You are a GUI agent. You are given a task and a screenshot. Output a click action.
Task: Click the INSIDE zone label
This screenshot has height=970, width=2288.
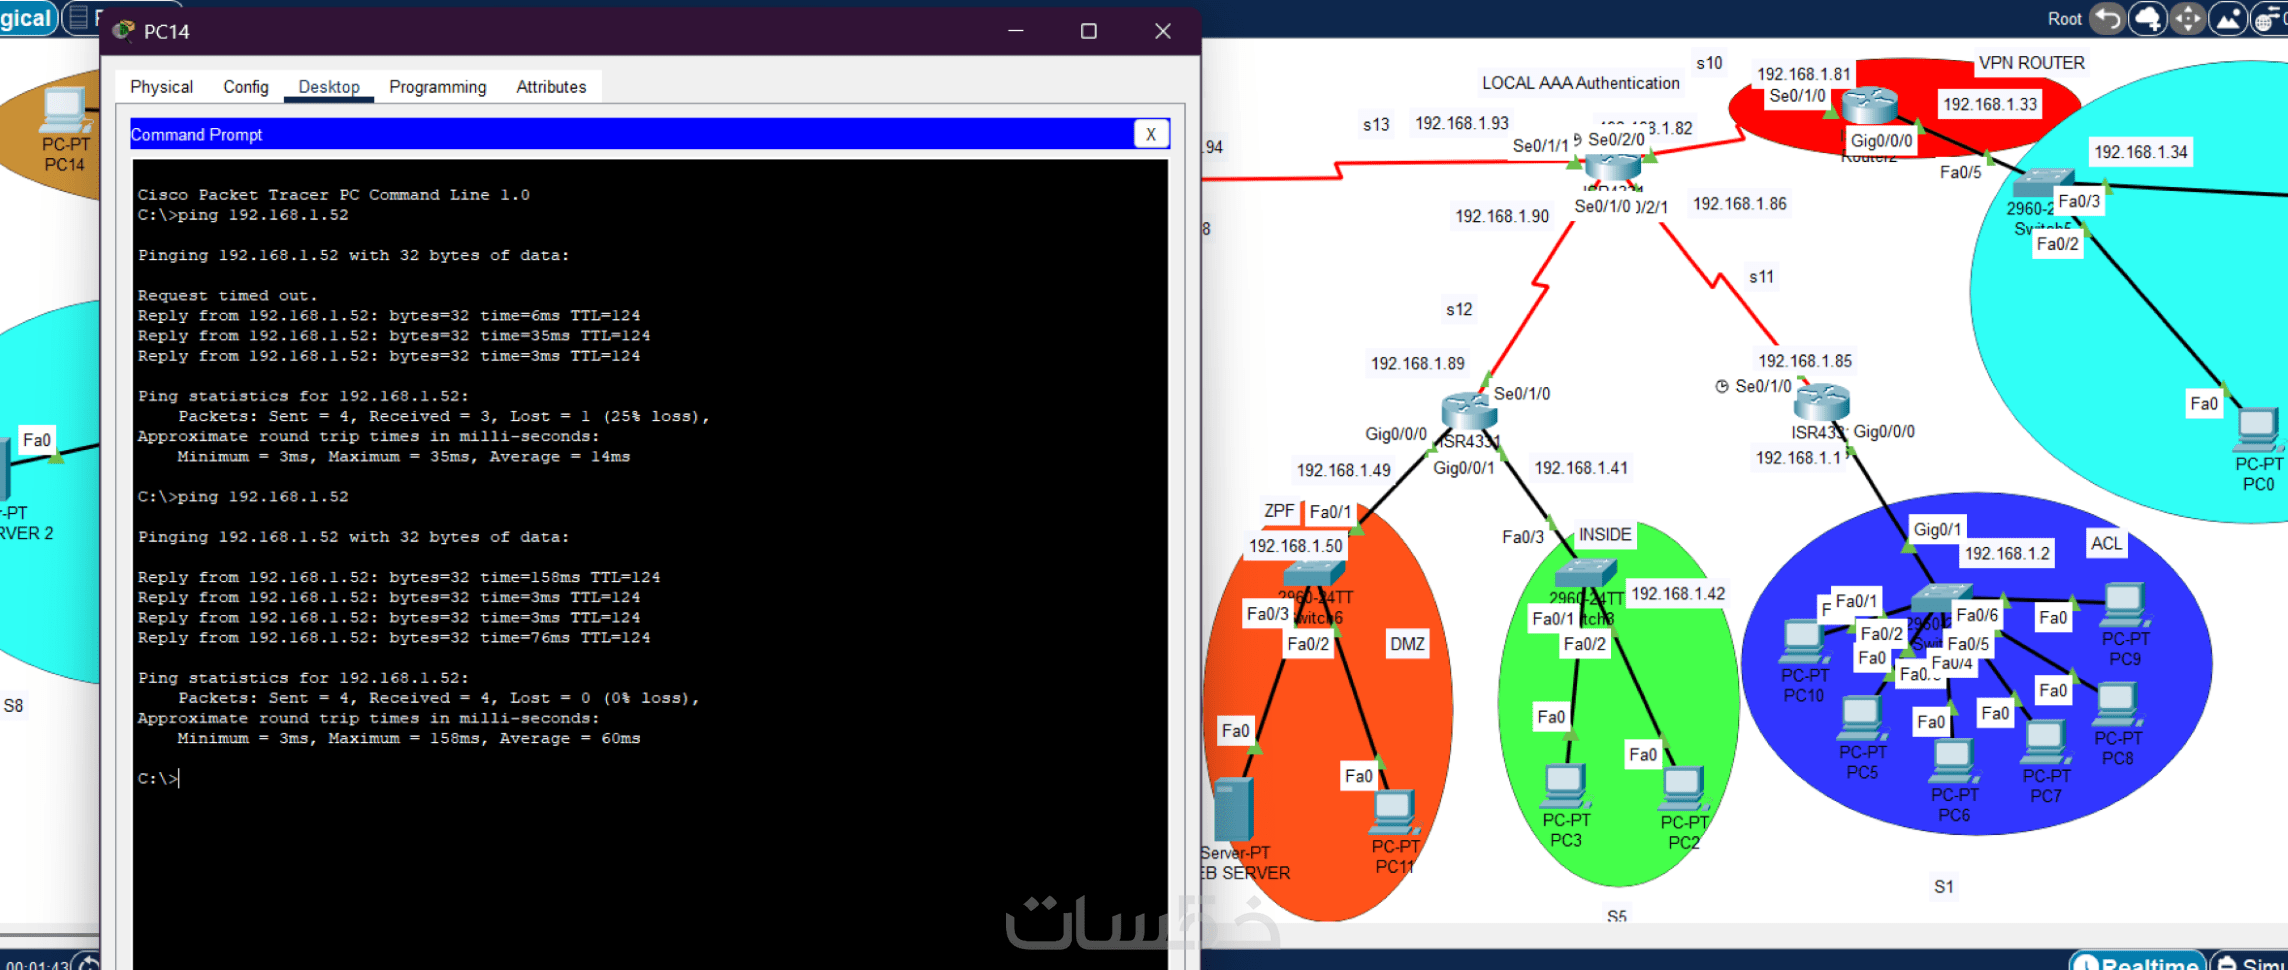click(1604, 535)
